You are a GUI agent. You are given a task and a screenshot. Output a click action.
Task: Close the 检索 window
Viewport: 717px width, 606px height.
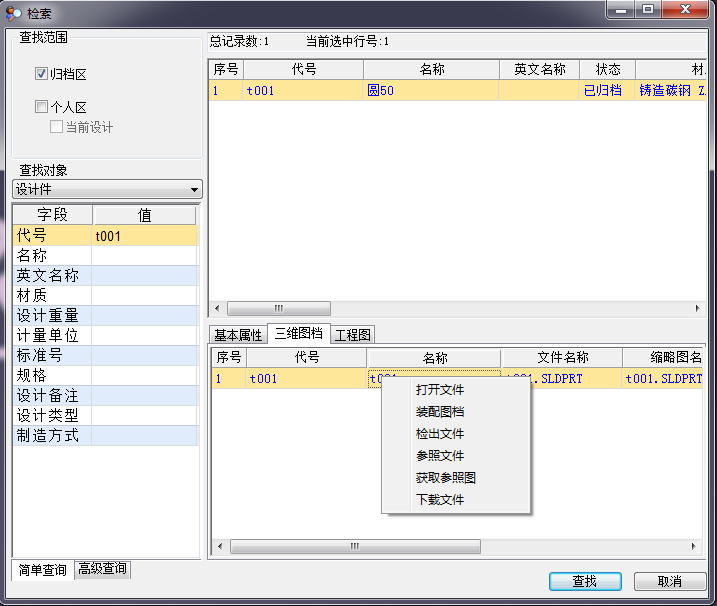point(685,9)
